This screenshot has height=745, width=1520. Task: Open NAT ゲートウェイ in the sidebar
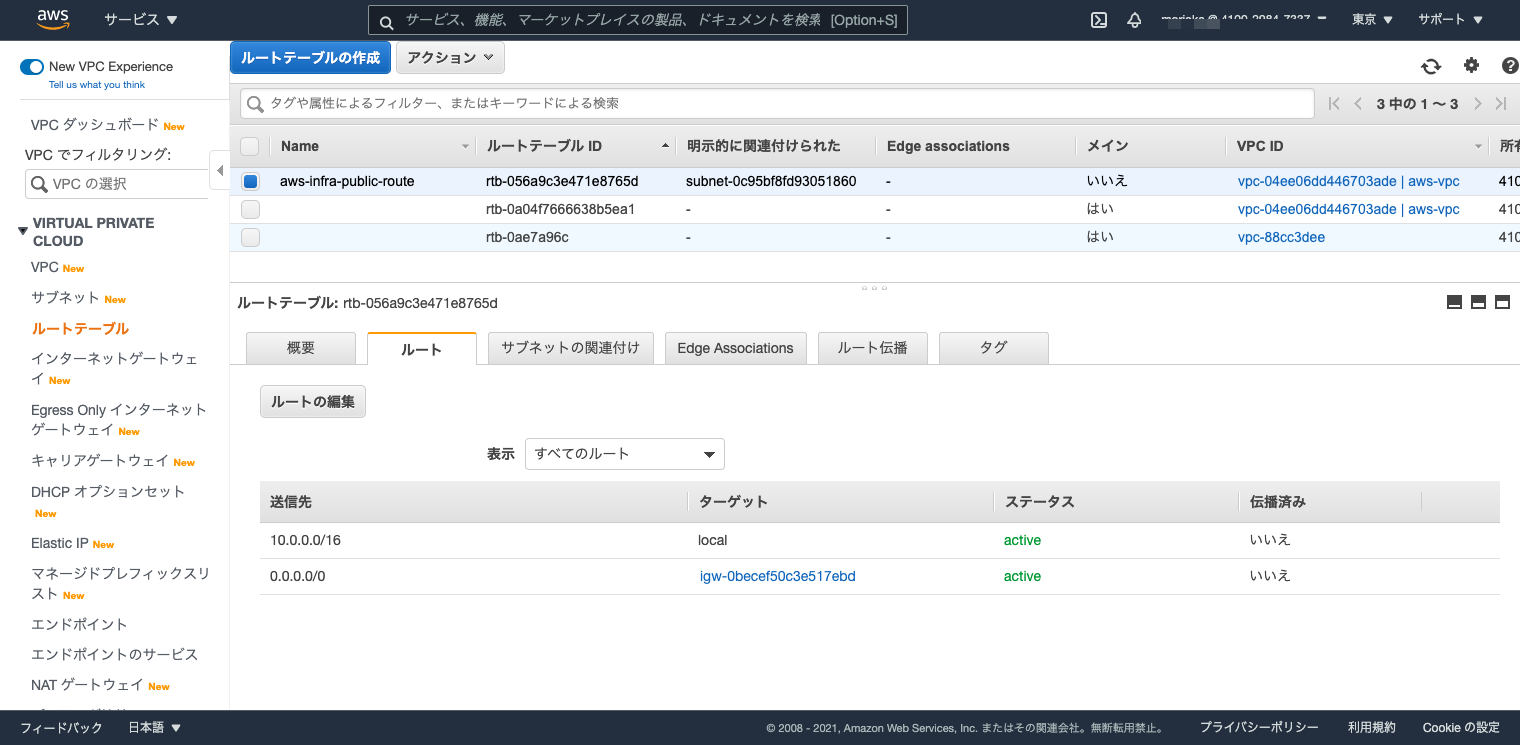click(87, 685)
